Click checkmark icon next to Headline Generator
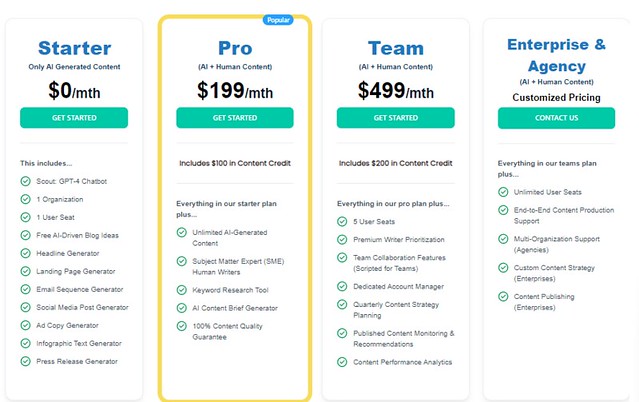 pyautogui.click(x=25, y=253)
